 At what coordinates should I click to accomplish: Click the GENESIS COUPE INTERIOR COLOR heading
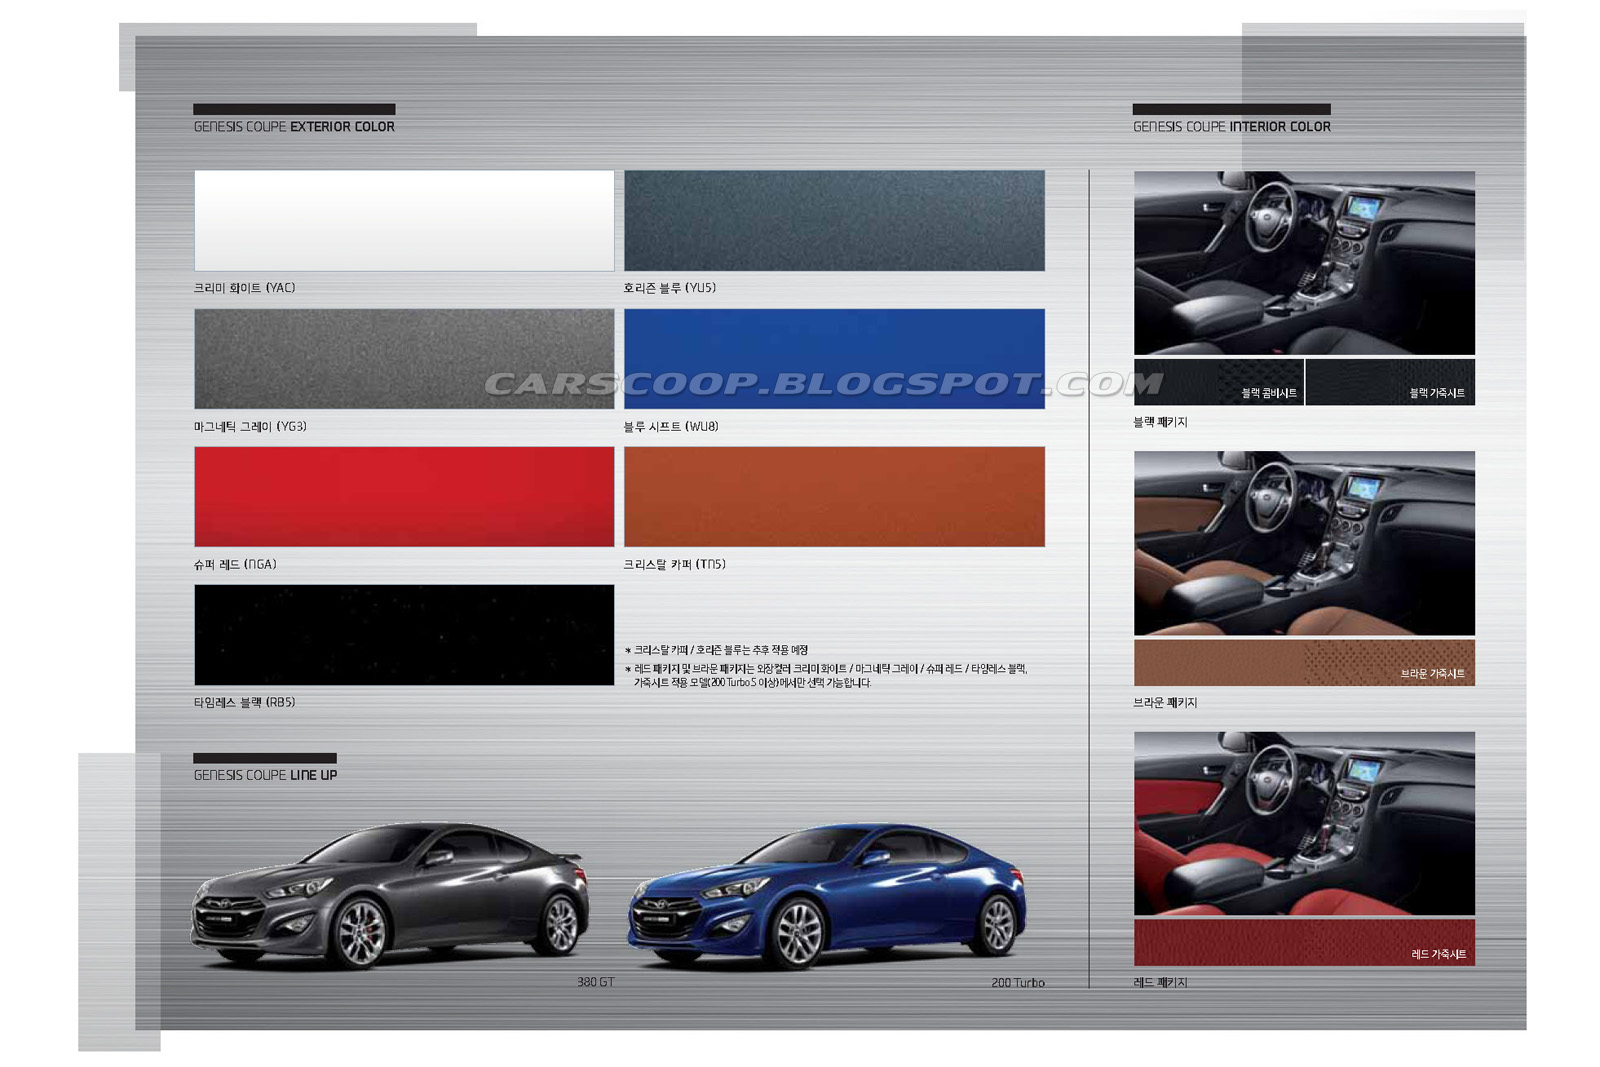coord(1232,127)
